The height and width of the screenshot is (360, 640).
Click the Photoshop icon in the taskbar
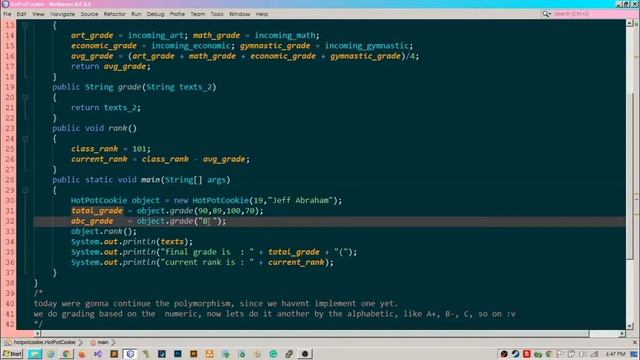pyautogui.click(x=178, y=354)
